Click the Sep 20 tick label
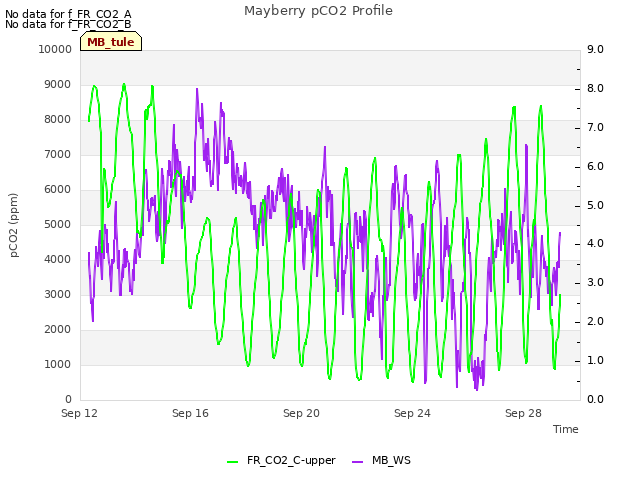 301,413
